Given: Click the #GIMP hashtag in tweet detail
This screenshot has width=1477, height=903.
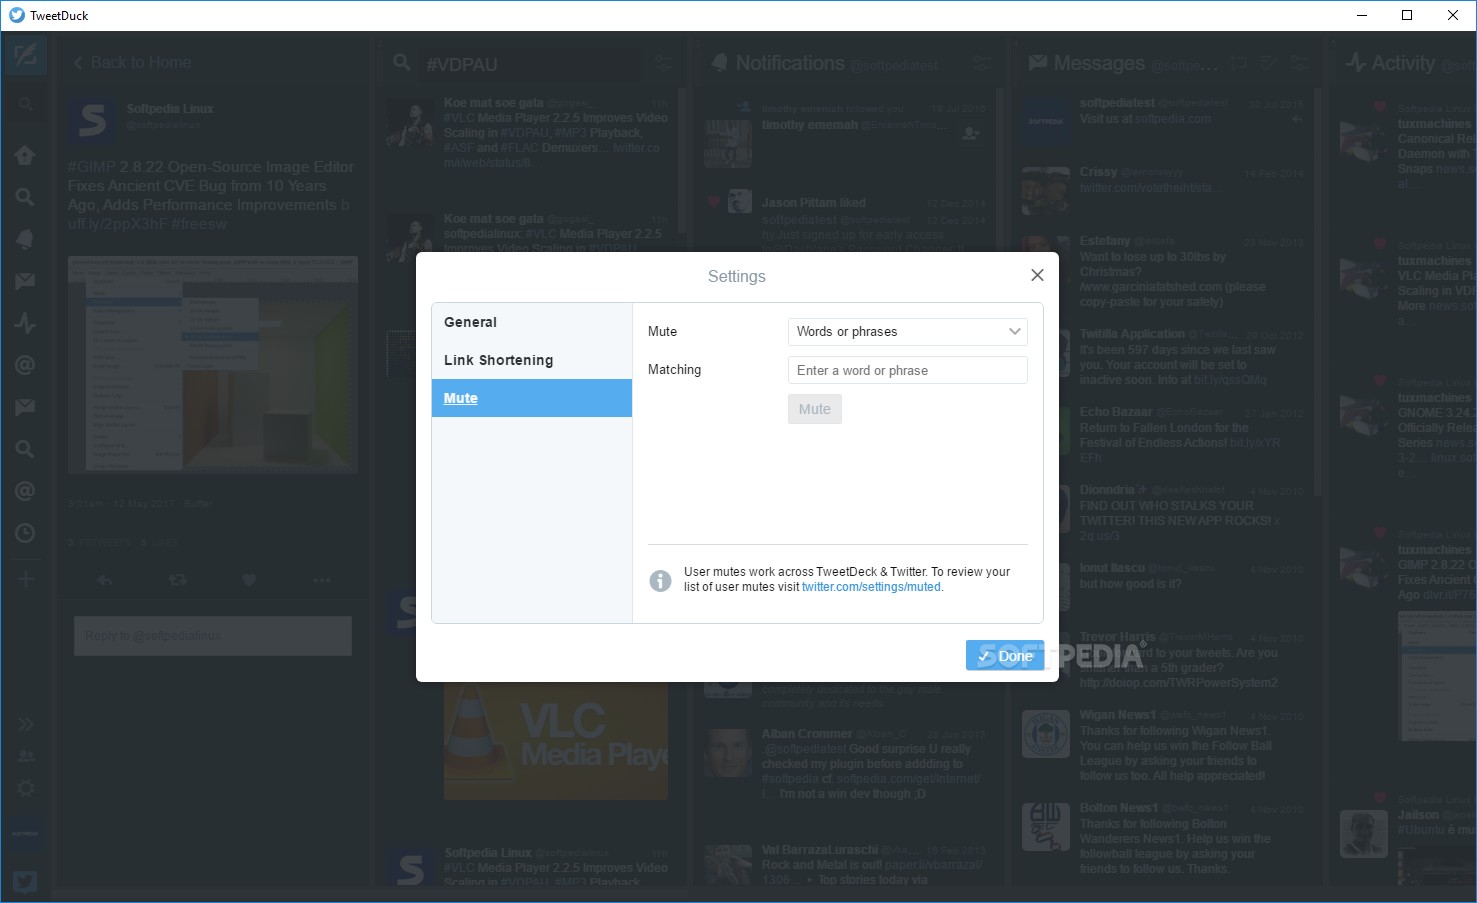Looking at the screenshot, I should [91, 167].
